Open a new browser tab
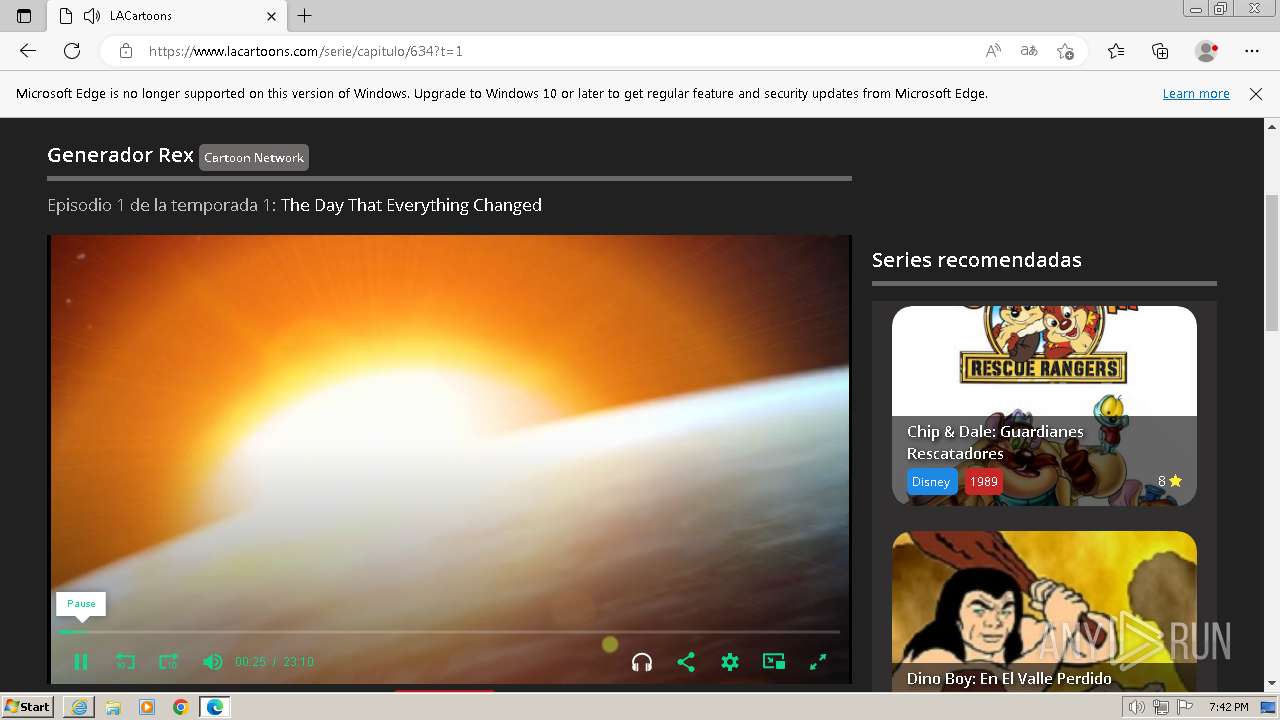Screen dimensions: 1280x720 305,16
